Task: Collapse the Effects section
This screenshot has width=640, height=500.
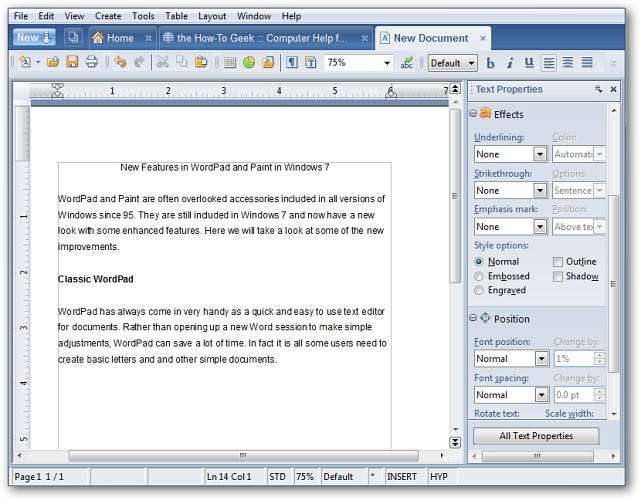Action: tap(474, 114)
